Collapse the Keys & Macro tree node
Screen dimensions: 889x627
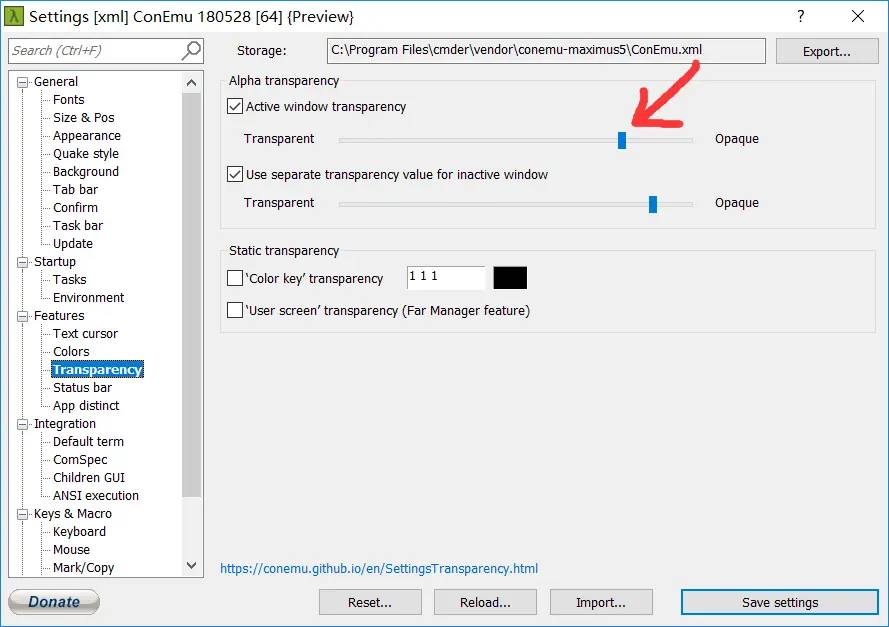(x=22, y=514)
